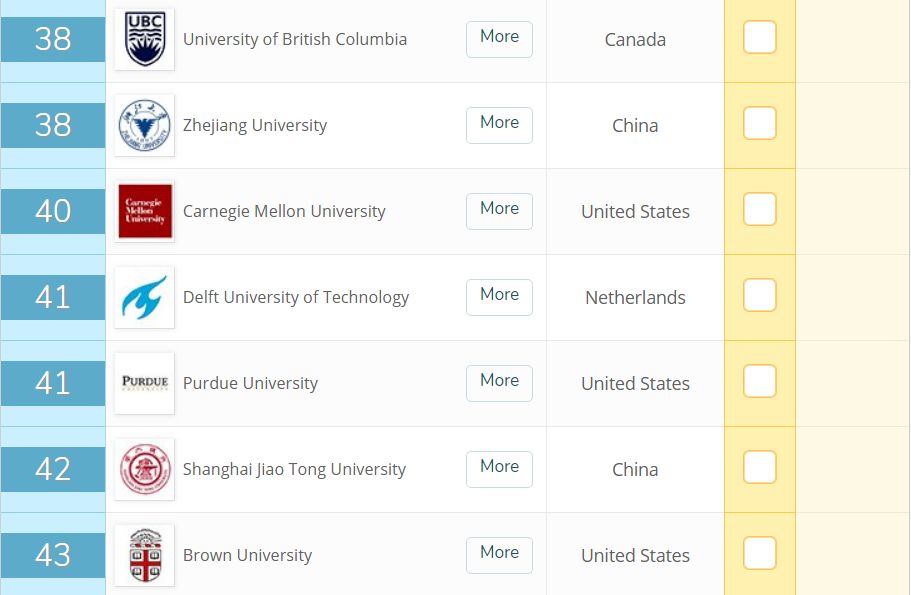The width and height of the screenshot is (911, 595).
Task: Click the Purdue University logo
Action: click(x=144, y=383)
